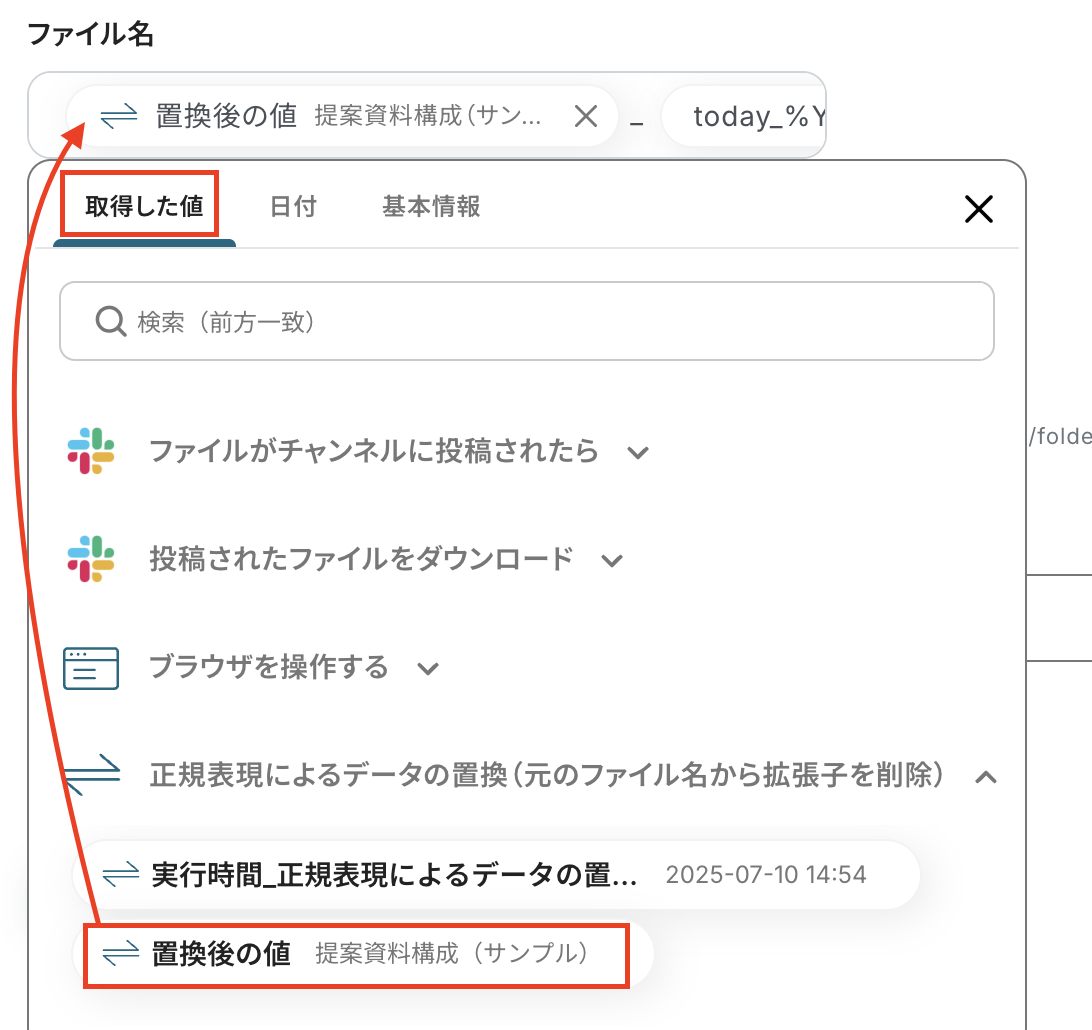Screen dimensions: 1092x1030
Task: Expand the ブラウザを操作する section
Action: click(x=428, y=669)
